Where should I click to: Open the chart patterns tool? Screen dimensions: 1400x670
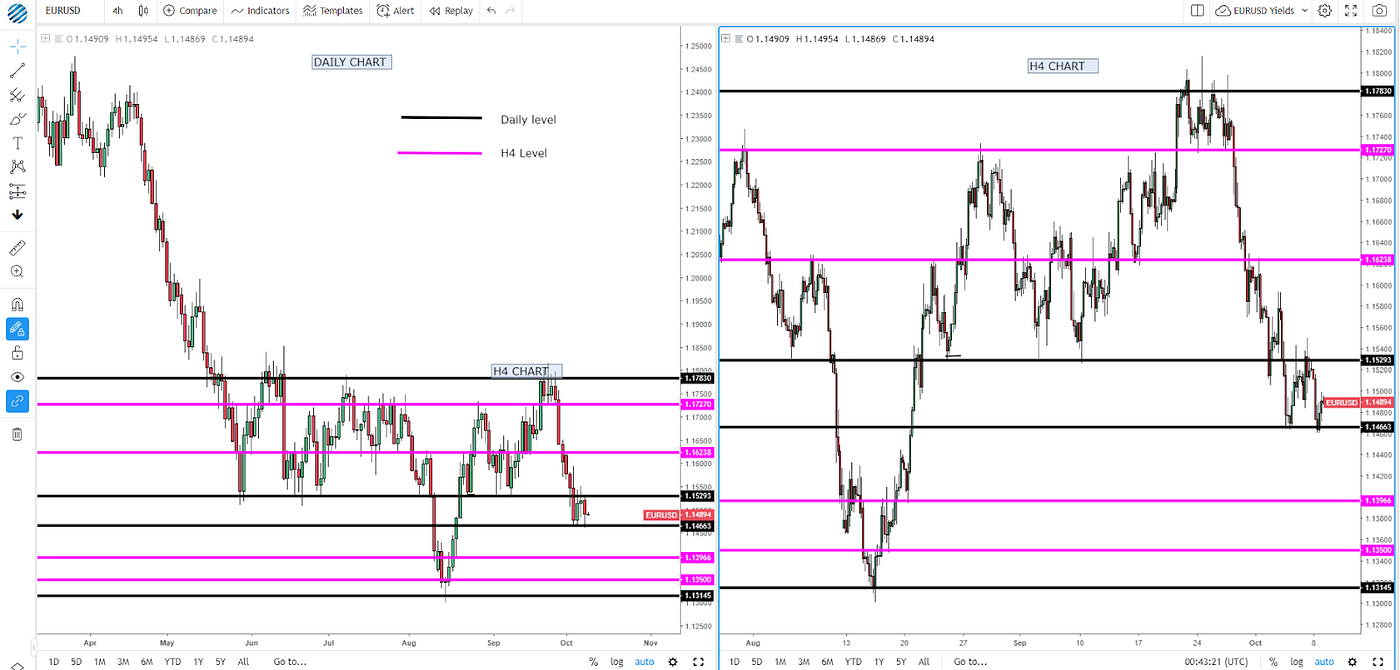17,167
